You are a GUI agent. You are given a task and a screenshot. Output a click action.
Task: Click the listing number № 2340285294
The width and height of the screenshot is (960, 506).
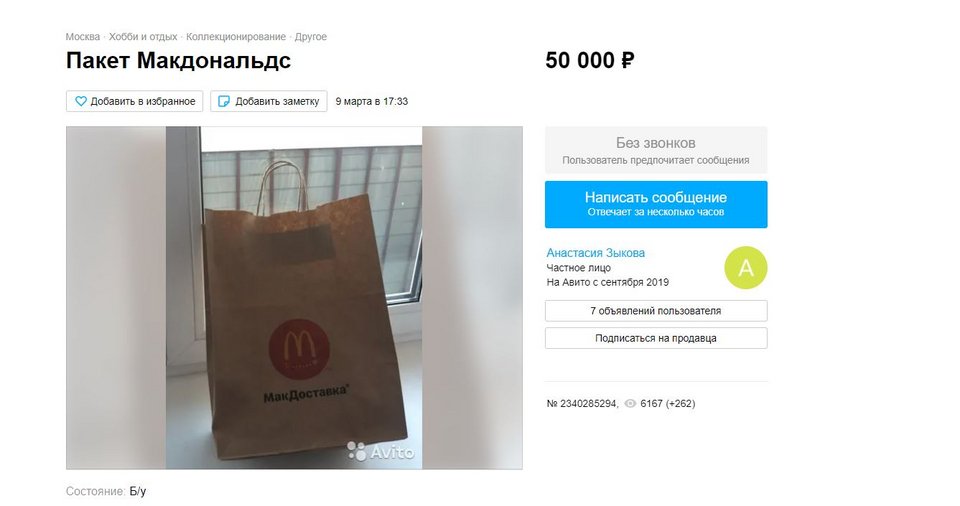point(582,404)
